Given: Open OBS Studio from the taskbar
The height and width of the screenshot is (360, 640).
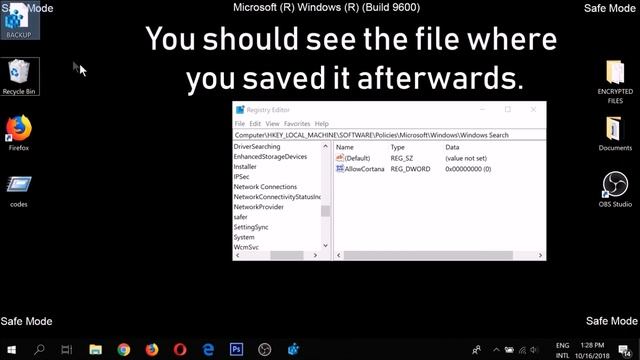Looking at the screenshot, I should (x=264, y=349).
